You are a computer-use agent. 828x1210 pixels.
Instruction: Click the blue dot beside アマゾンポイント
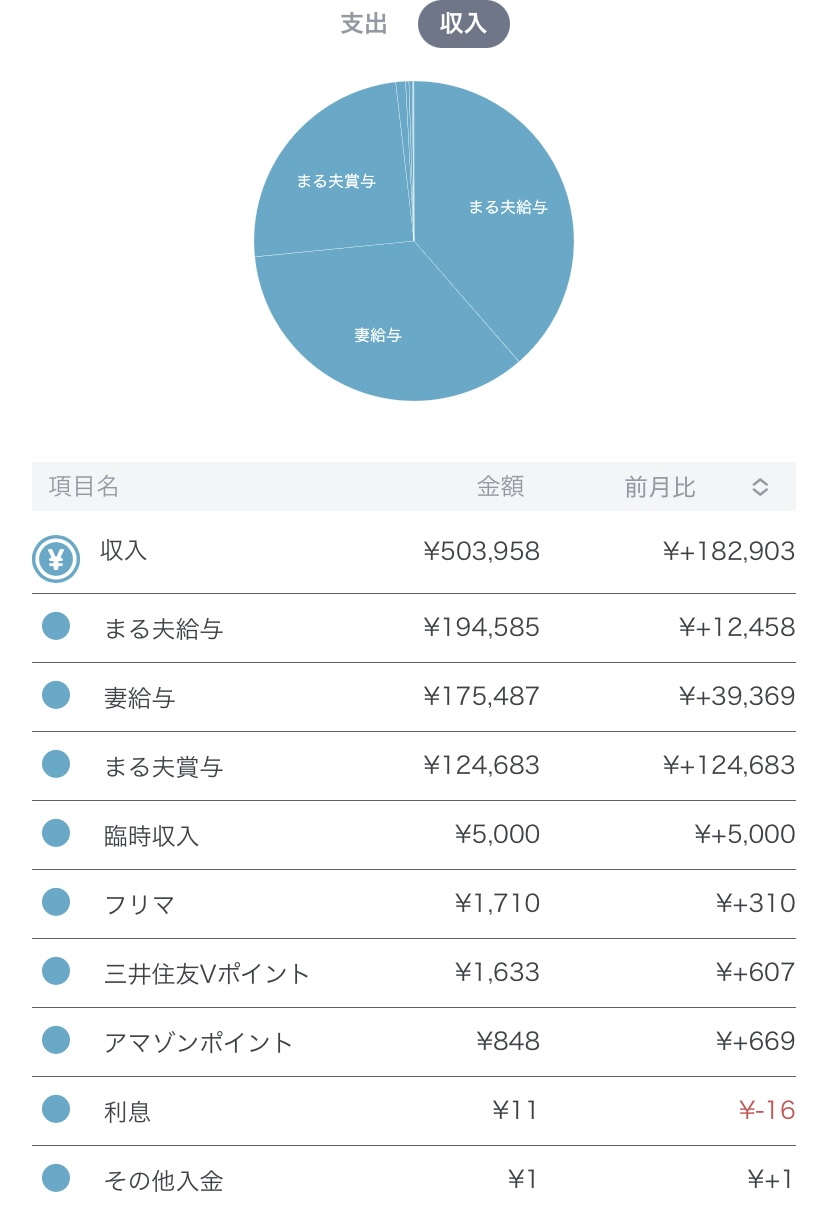[x=56, y=1041]
